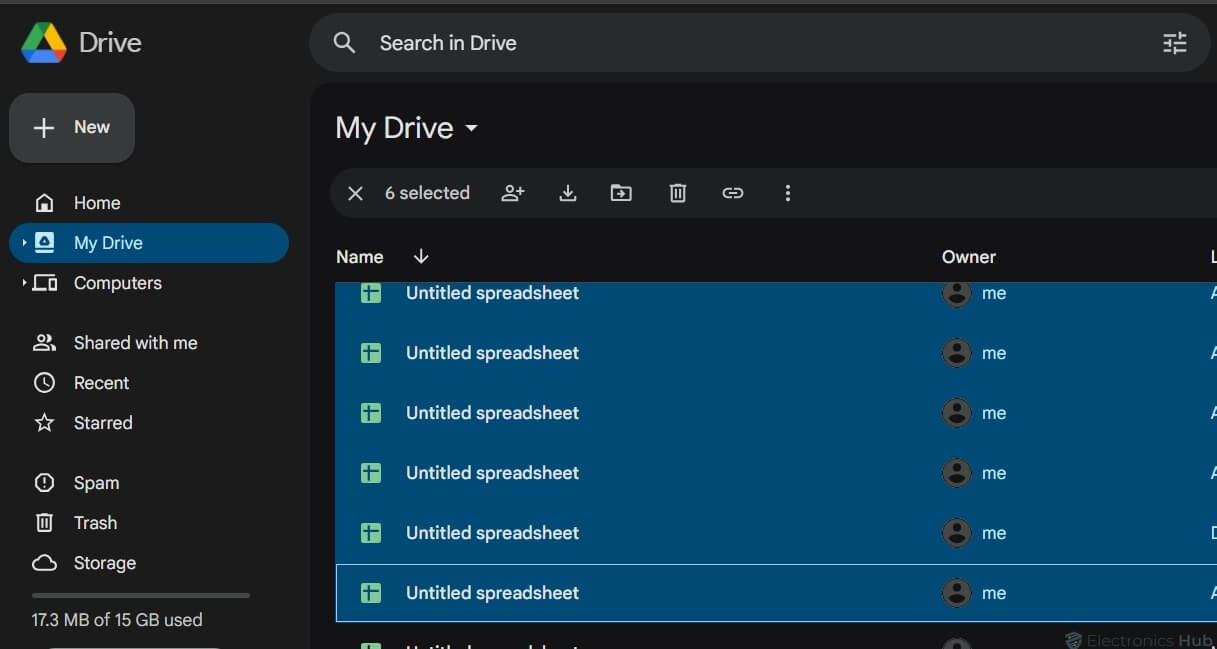Screen dimensions: 1217x649
Task: Clear the 6 selected items
Action: tap(355, 193)
